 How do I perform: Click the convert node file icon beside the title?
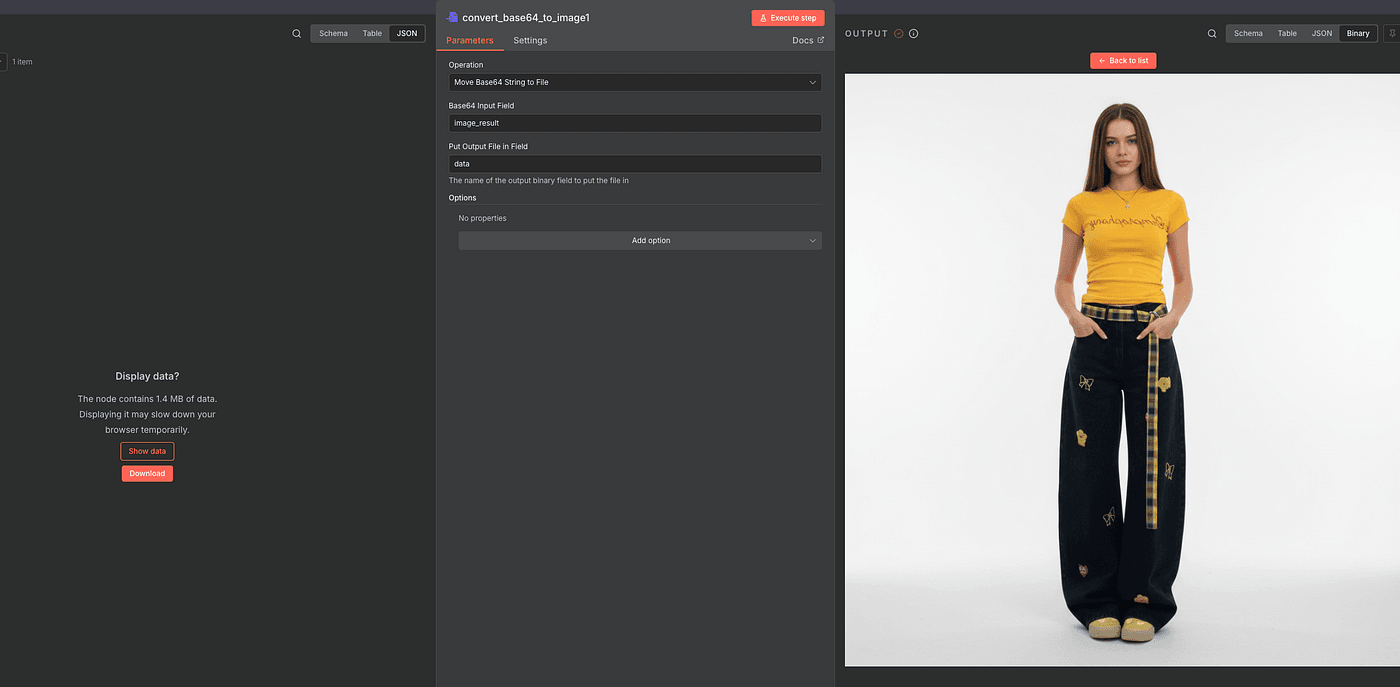click(452, 17)
